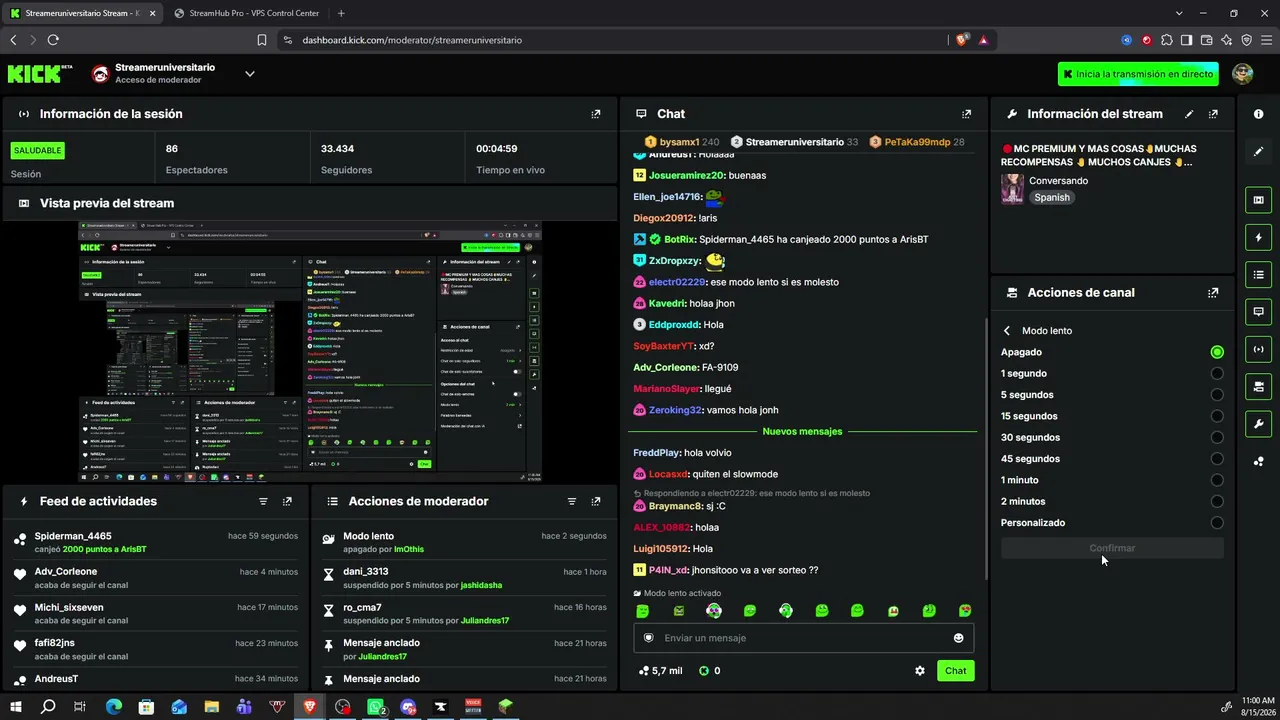Open Discord from the taskbar
Viewport: 1280px width, 720px height.
(x=408, y=707)
